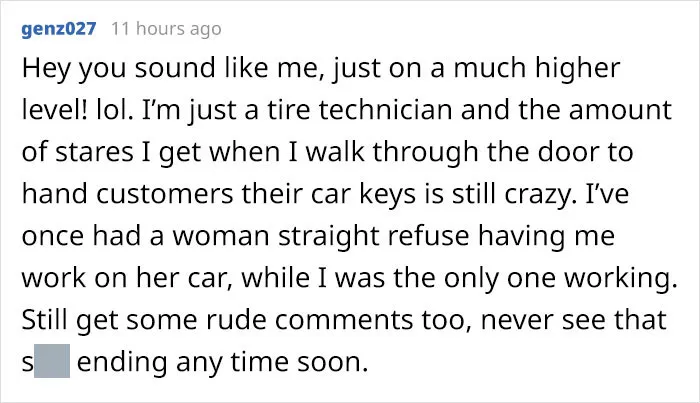Click the word 'ending' in last line
700x403 pixels.
[122, 363]
